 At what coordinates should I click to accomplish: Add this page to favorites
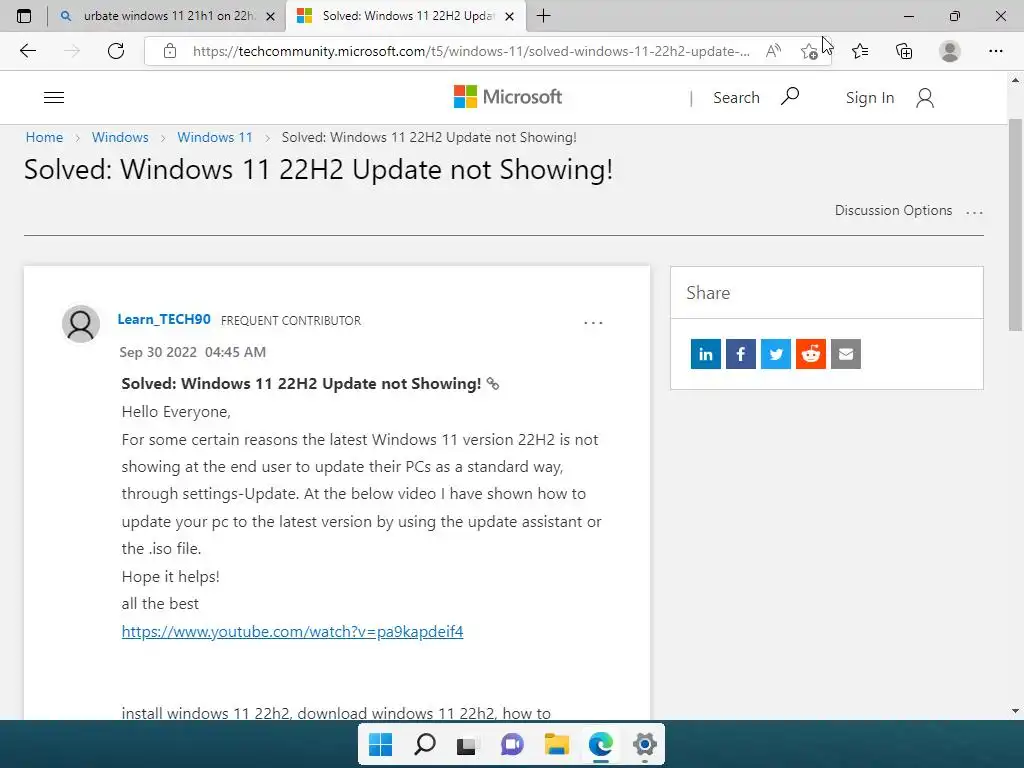click(x=809, y=51)
